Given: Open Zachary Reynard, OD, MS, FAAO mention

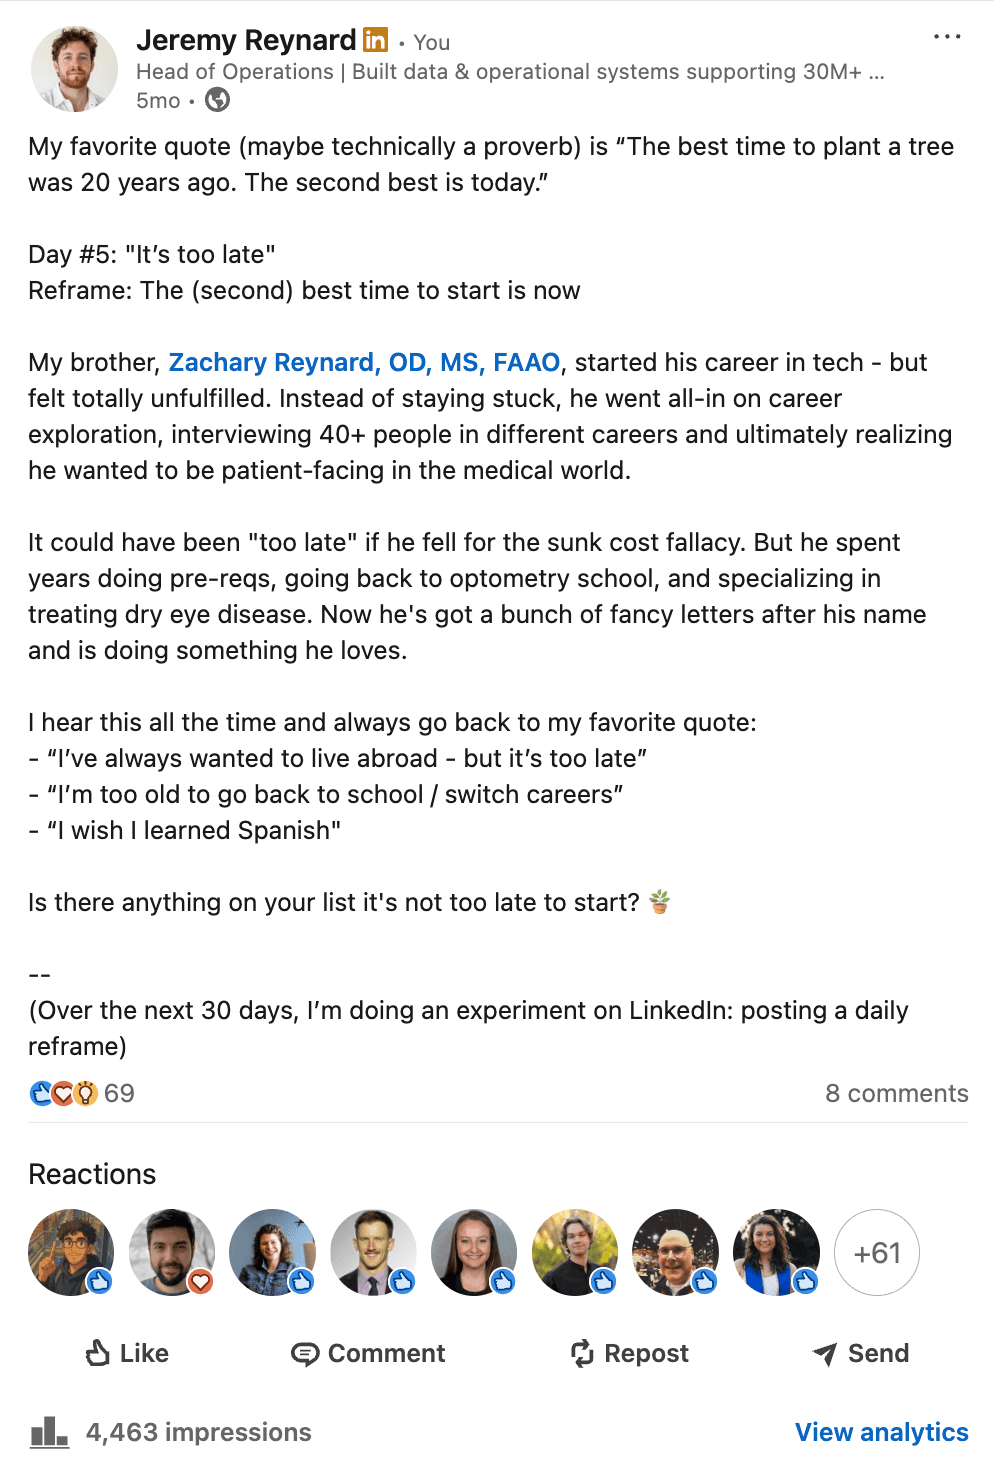Looking at the screenshot, I should point(364,362).
